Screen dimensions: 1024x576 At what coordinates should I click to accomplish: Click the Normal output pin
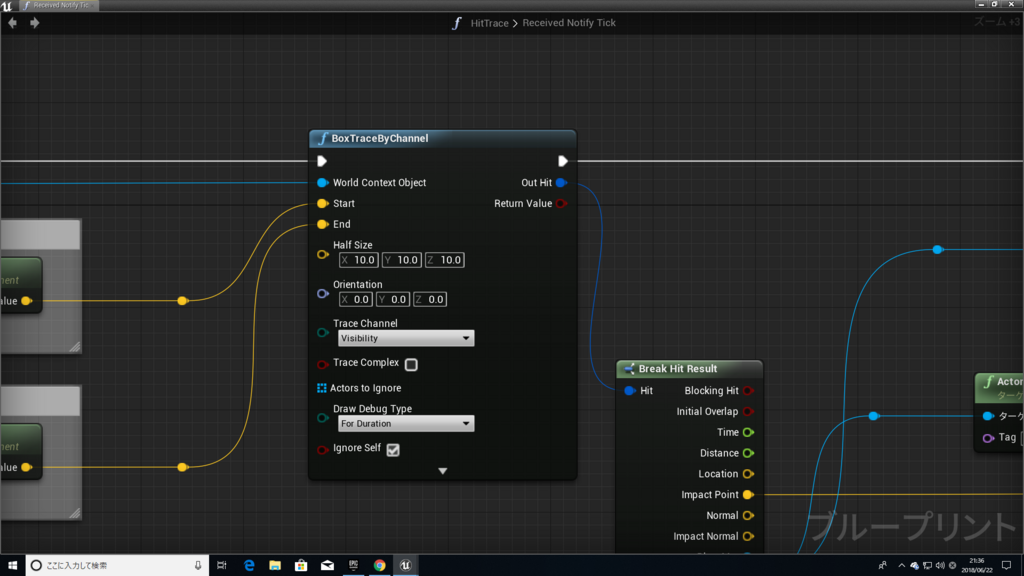point(748,516)
